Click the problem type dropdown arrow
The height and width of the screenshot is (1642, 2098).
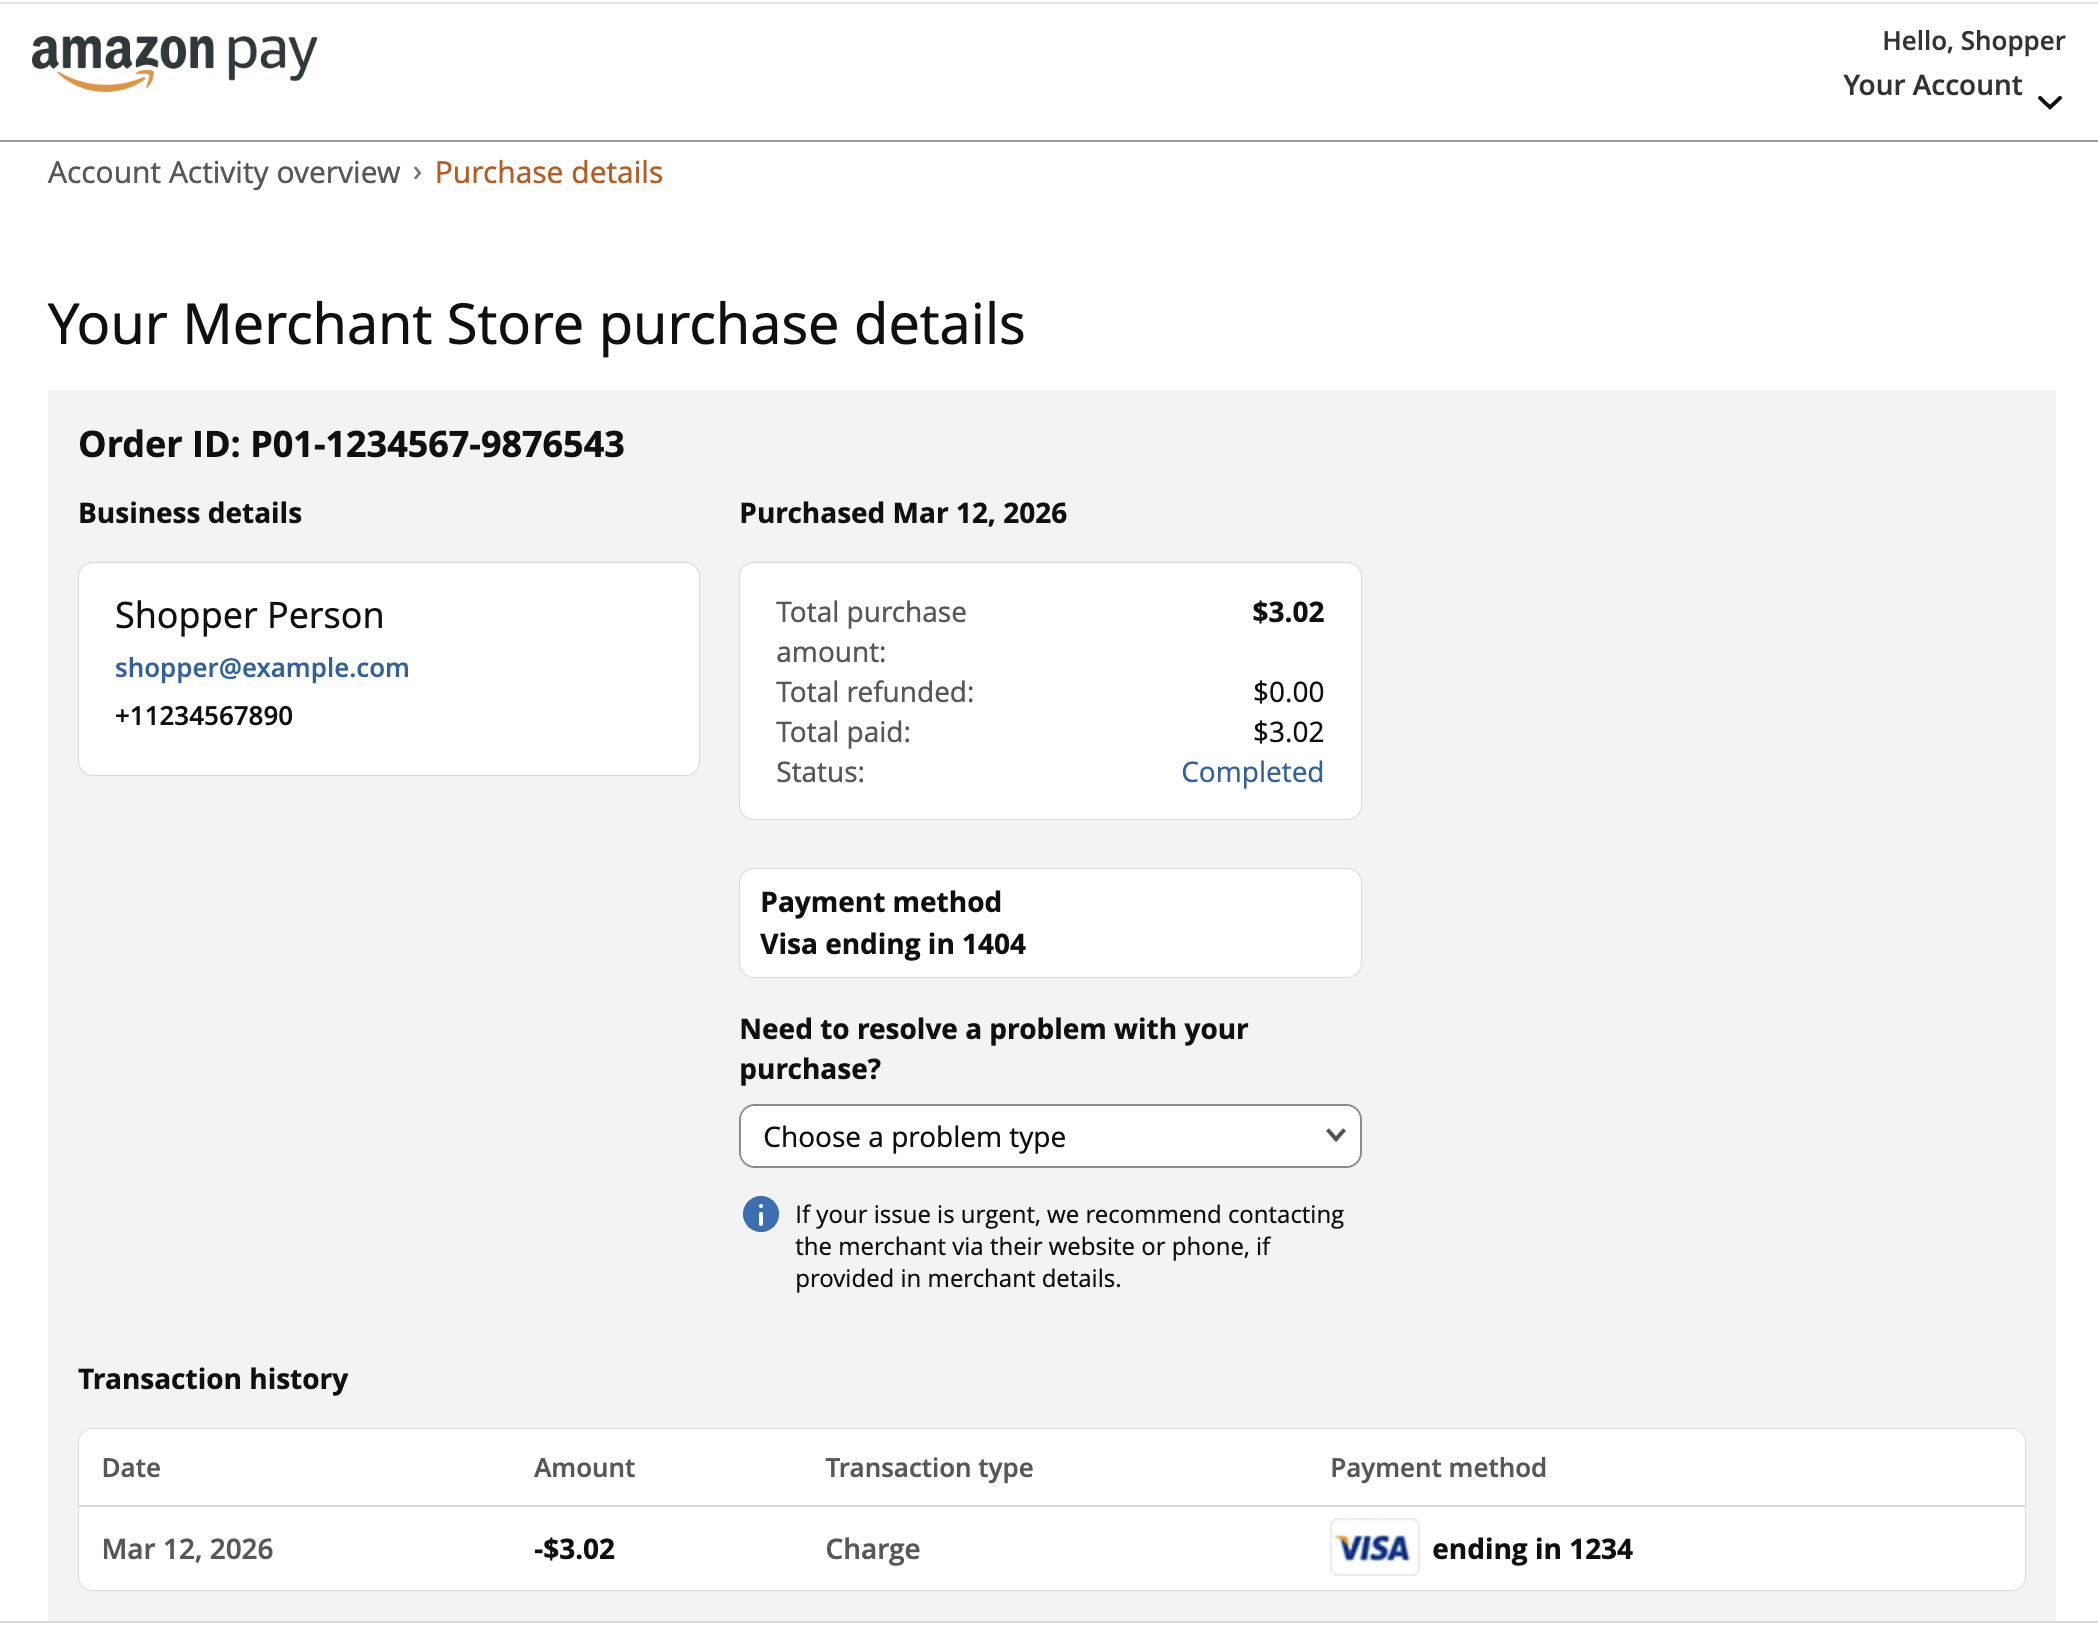click(1334, 1135)
